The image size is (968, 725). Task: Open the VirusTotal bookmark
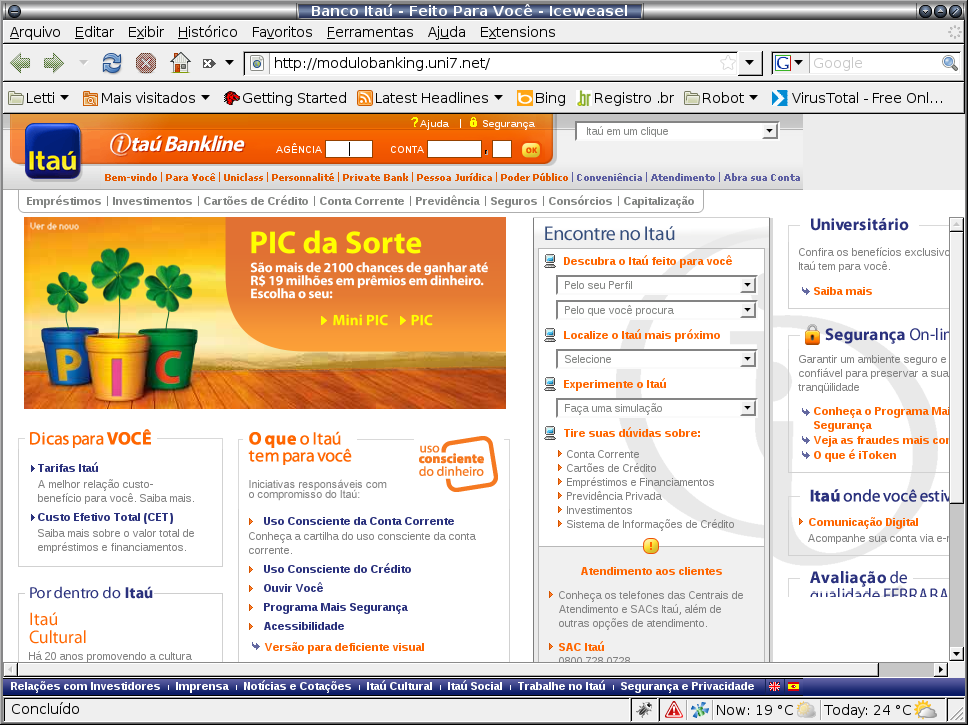[x=858, y=98]
